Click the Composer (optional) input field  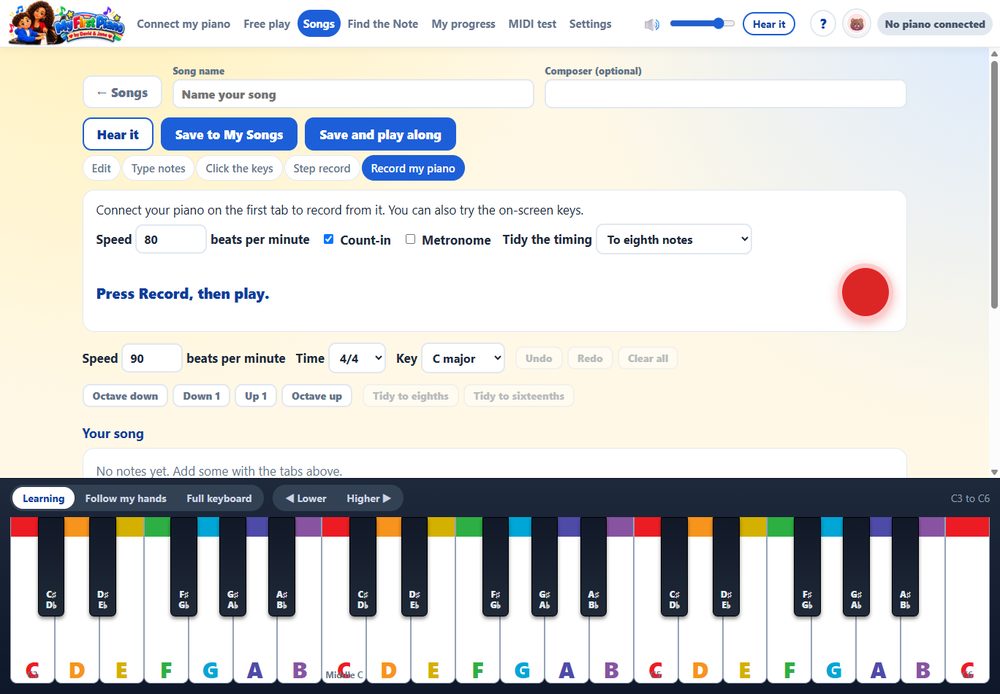pyautogui.click(x=725, y=94)
